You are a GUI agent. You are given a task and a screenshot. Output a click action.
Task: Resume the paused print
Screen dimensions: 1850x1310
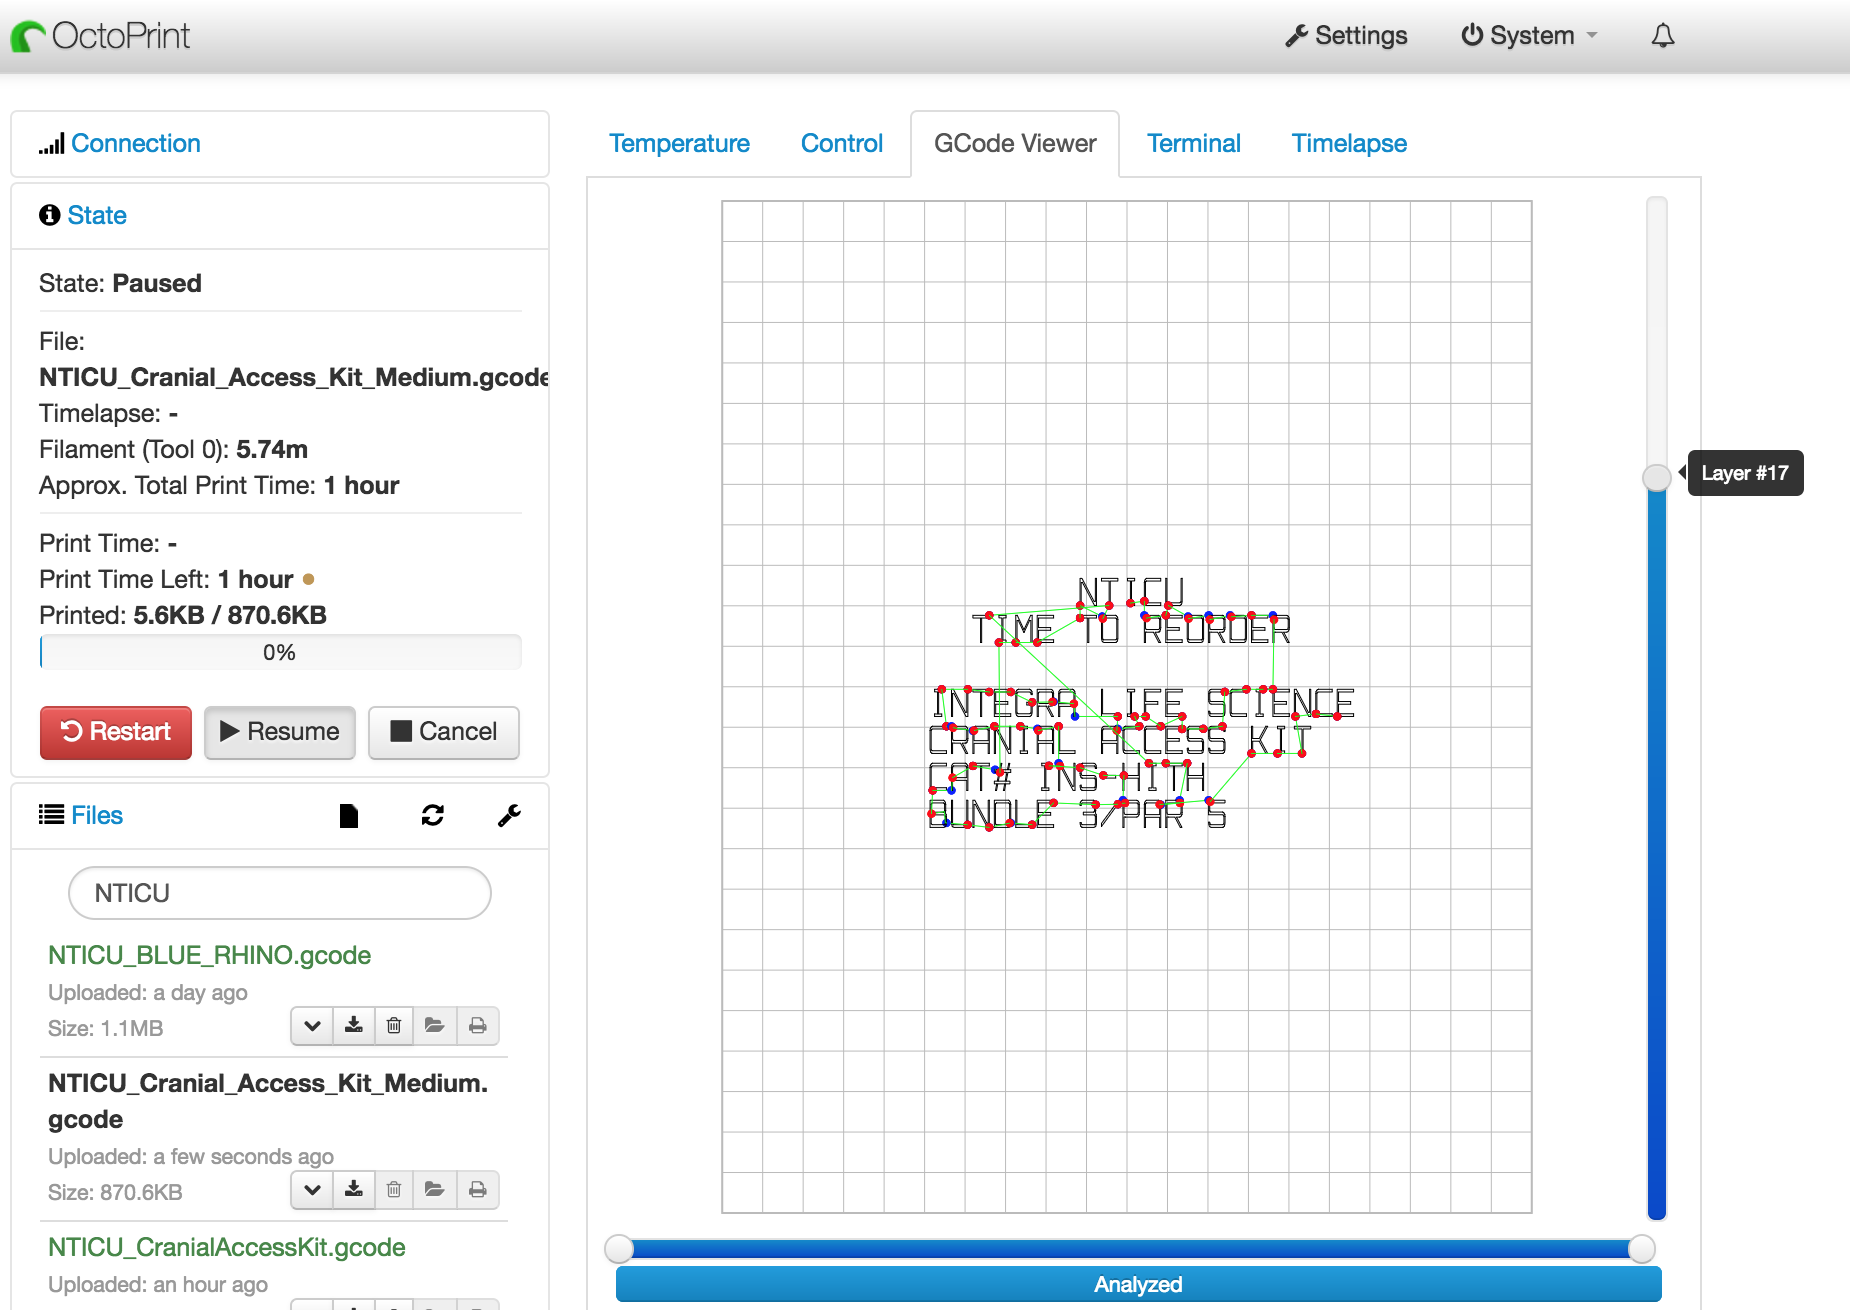280,732
